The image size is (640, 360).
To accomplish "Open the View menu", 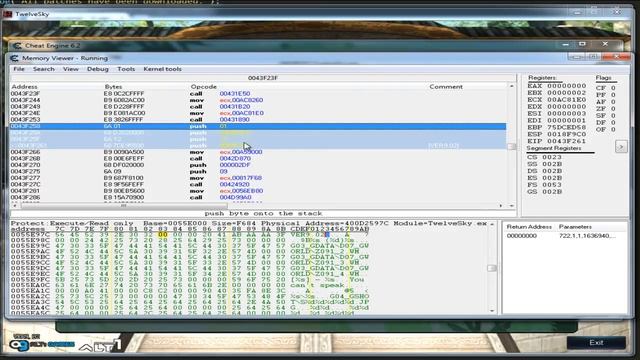I will (71, 69).
